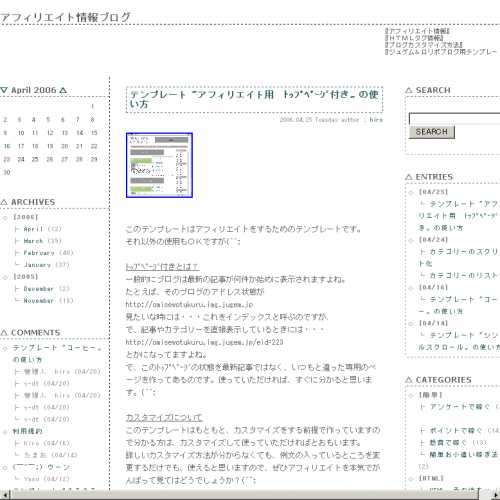Click the [簡単] category group heading
Screen dimensions: 500x500
pyautogui.click(x=430, y=395)
